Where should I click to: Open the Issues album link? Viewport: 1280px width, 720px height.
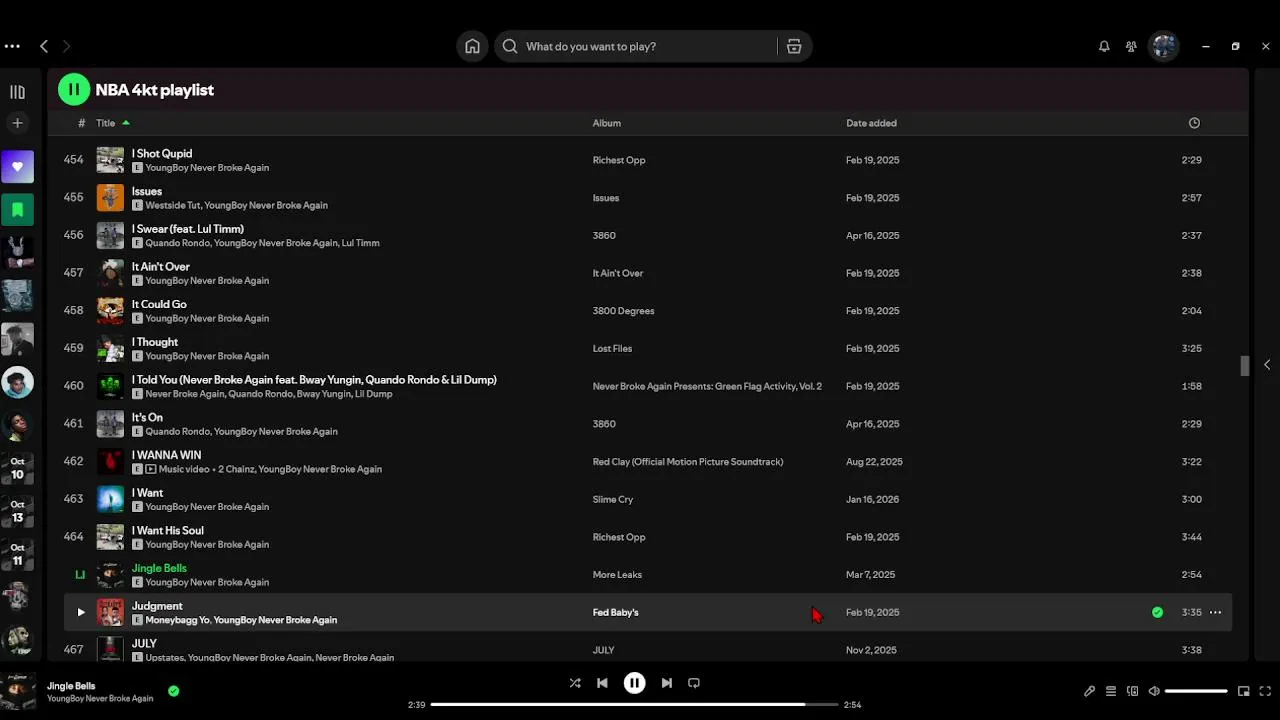(x=606, y=198)
